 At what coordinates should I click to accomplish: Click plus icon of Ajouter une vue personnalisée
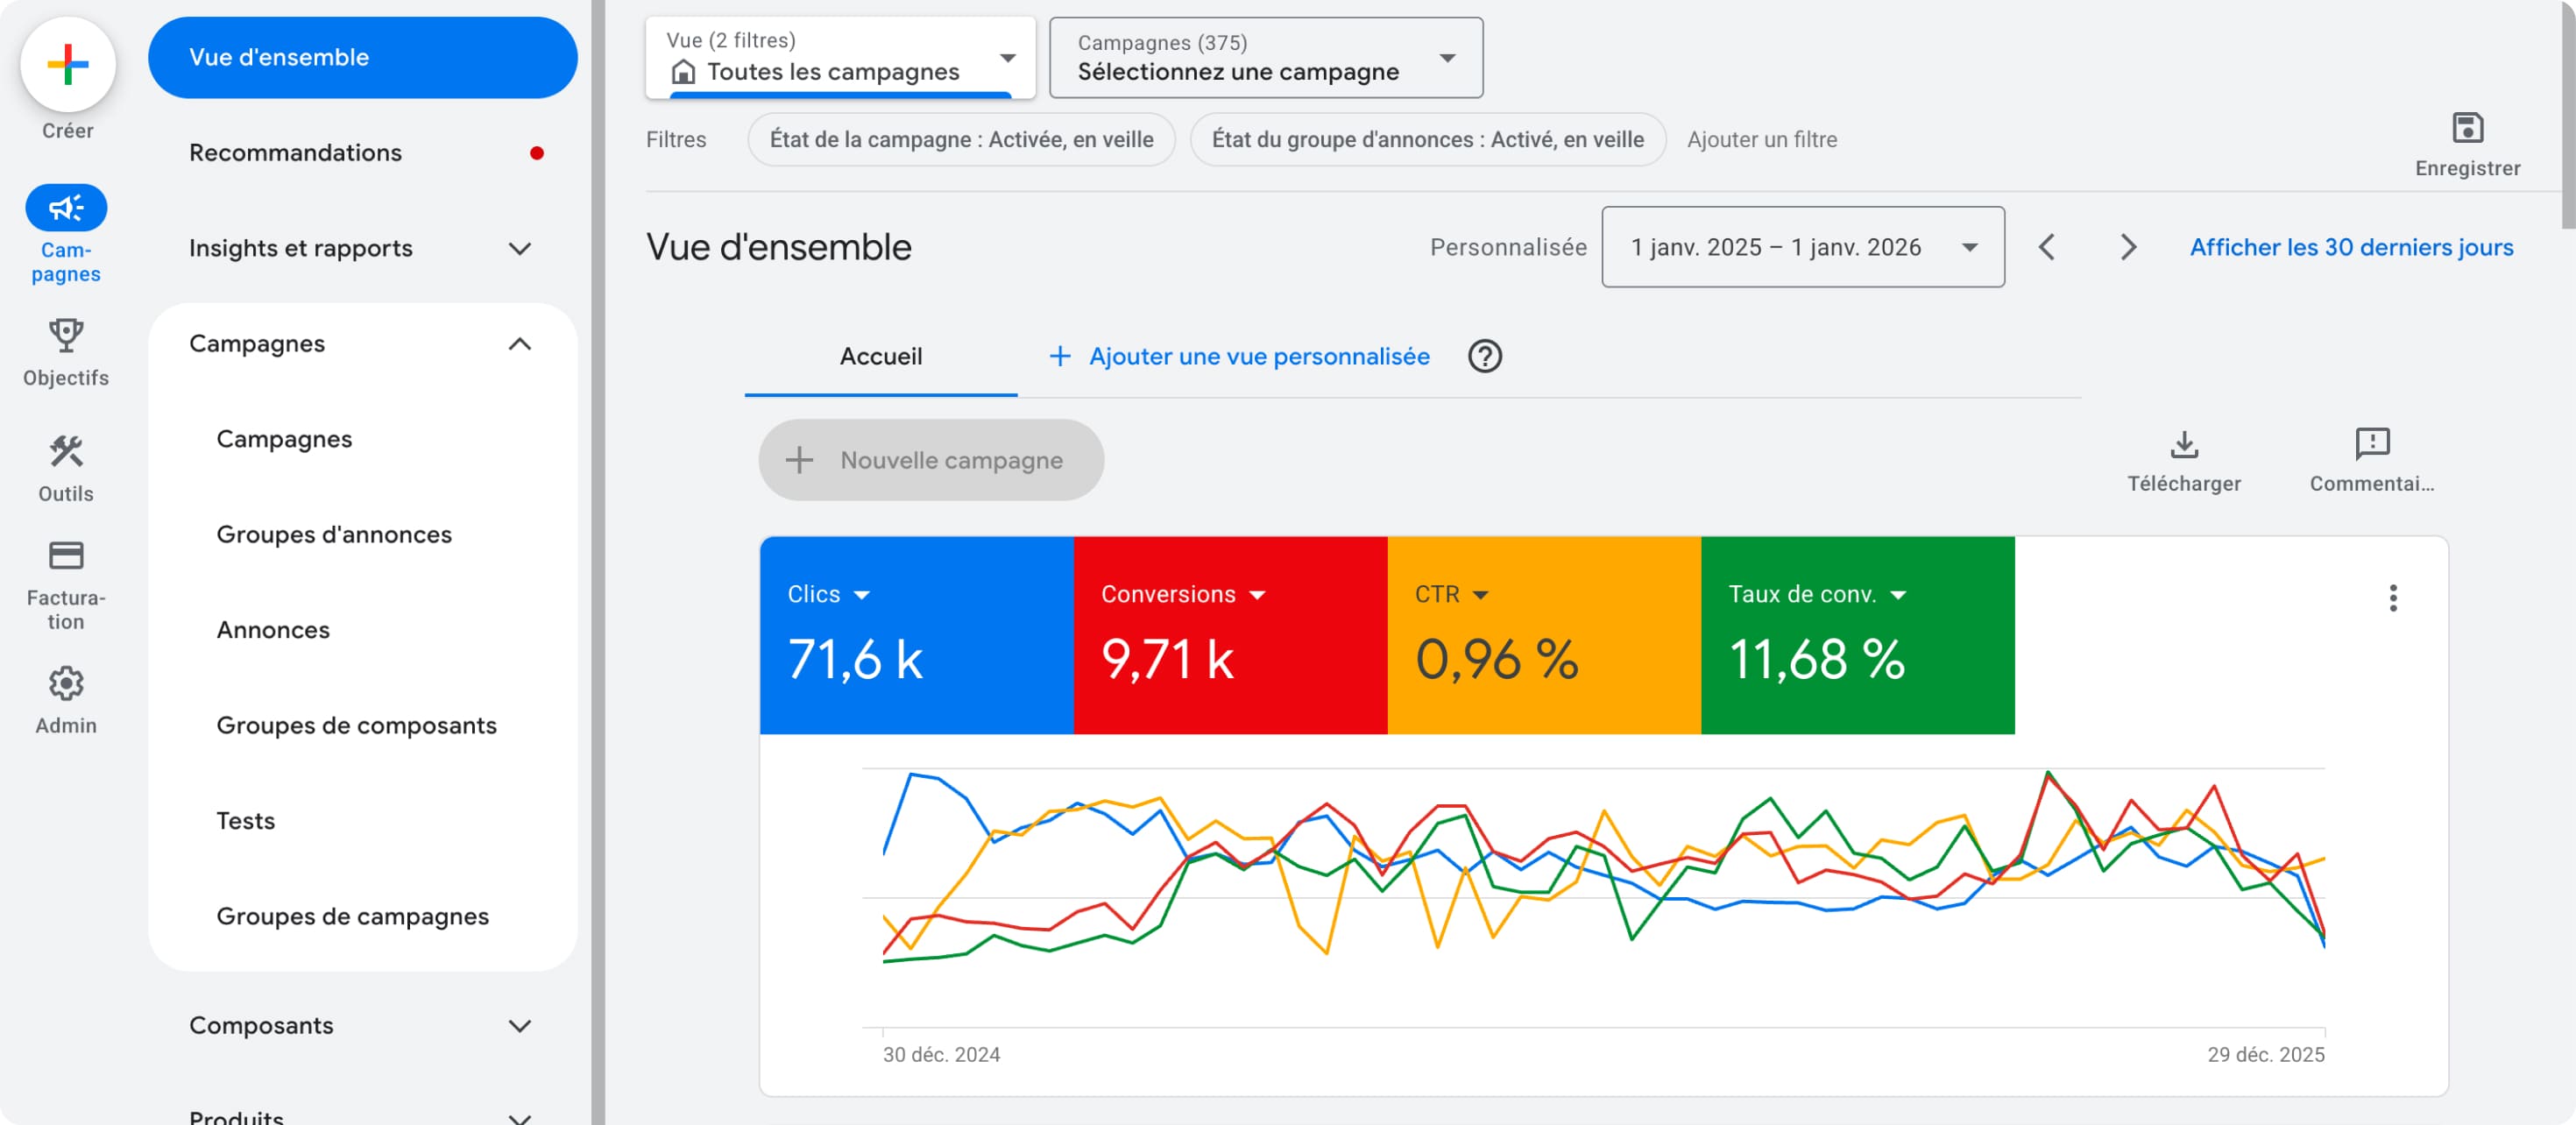pos(1060,356)
